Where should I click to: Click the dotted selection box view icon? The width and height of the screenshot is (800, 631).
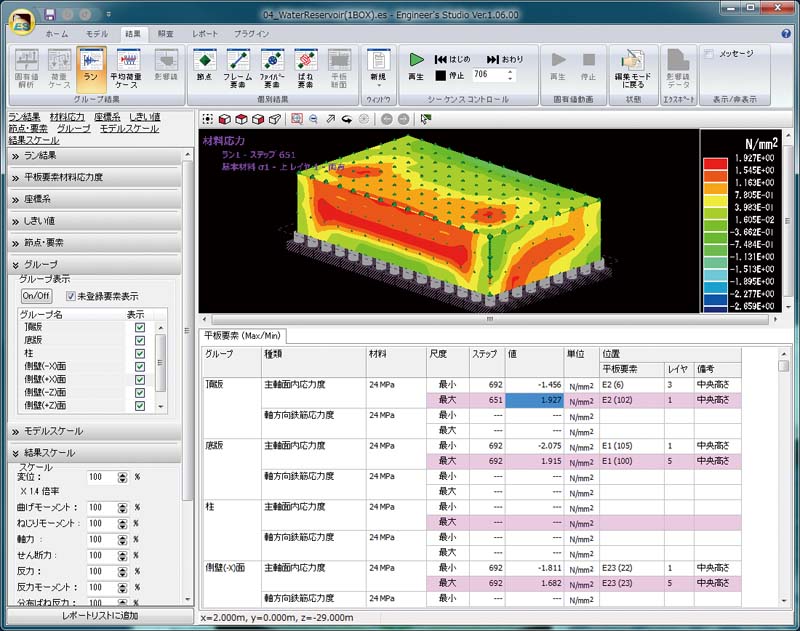click(207, 119)
